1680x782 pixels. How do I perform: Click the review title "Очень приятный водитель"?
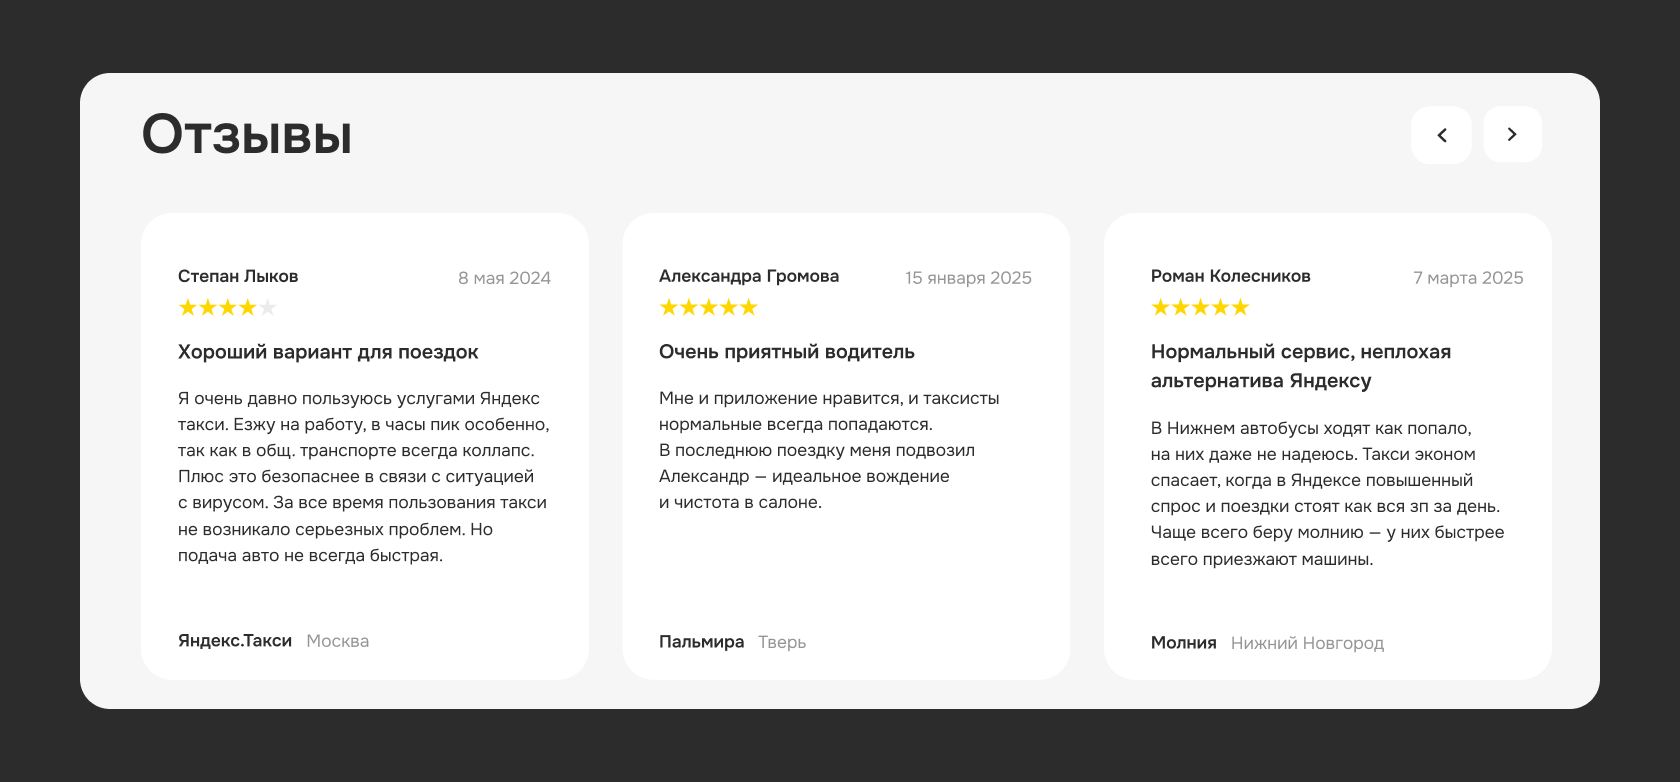[x=786, y=352]
